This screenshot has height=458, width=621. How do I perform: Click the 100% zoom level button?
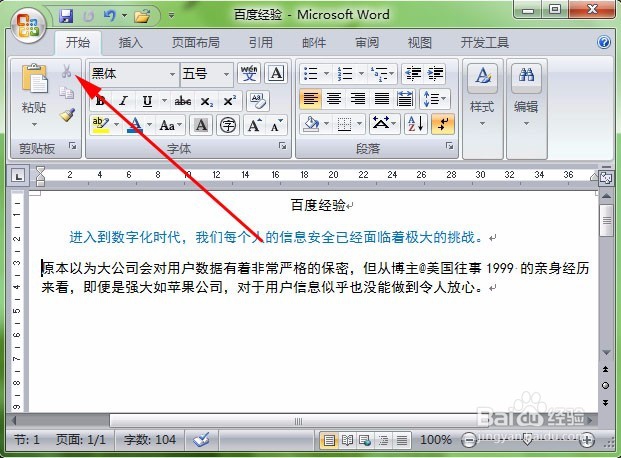435,439
